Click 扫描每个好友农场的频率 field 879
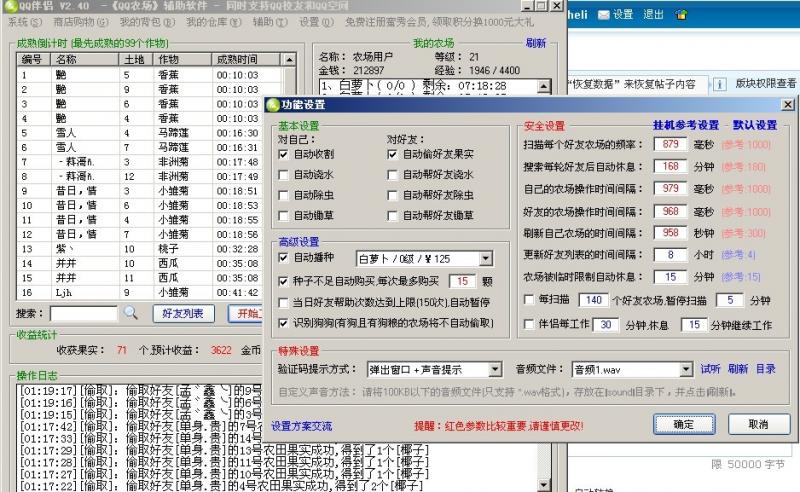This screenshot has height=492, width=800. tap(670, 144)
